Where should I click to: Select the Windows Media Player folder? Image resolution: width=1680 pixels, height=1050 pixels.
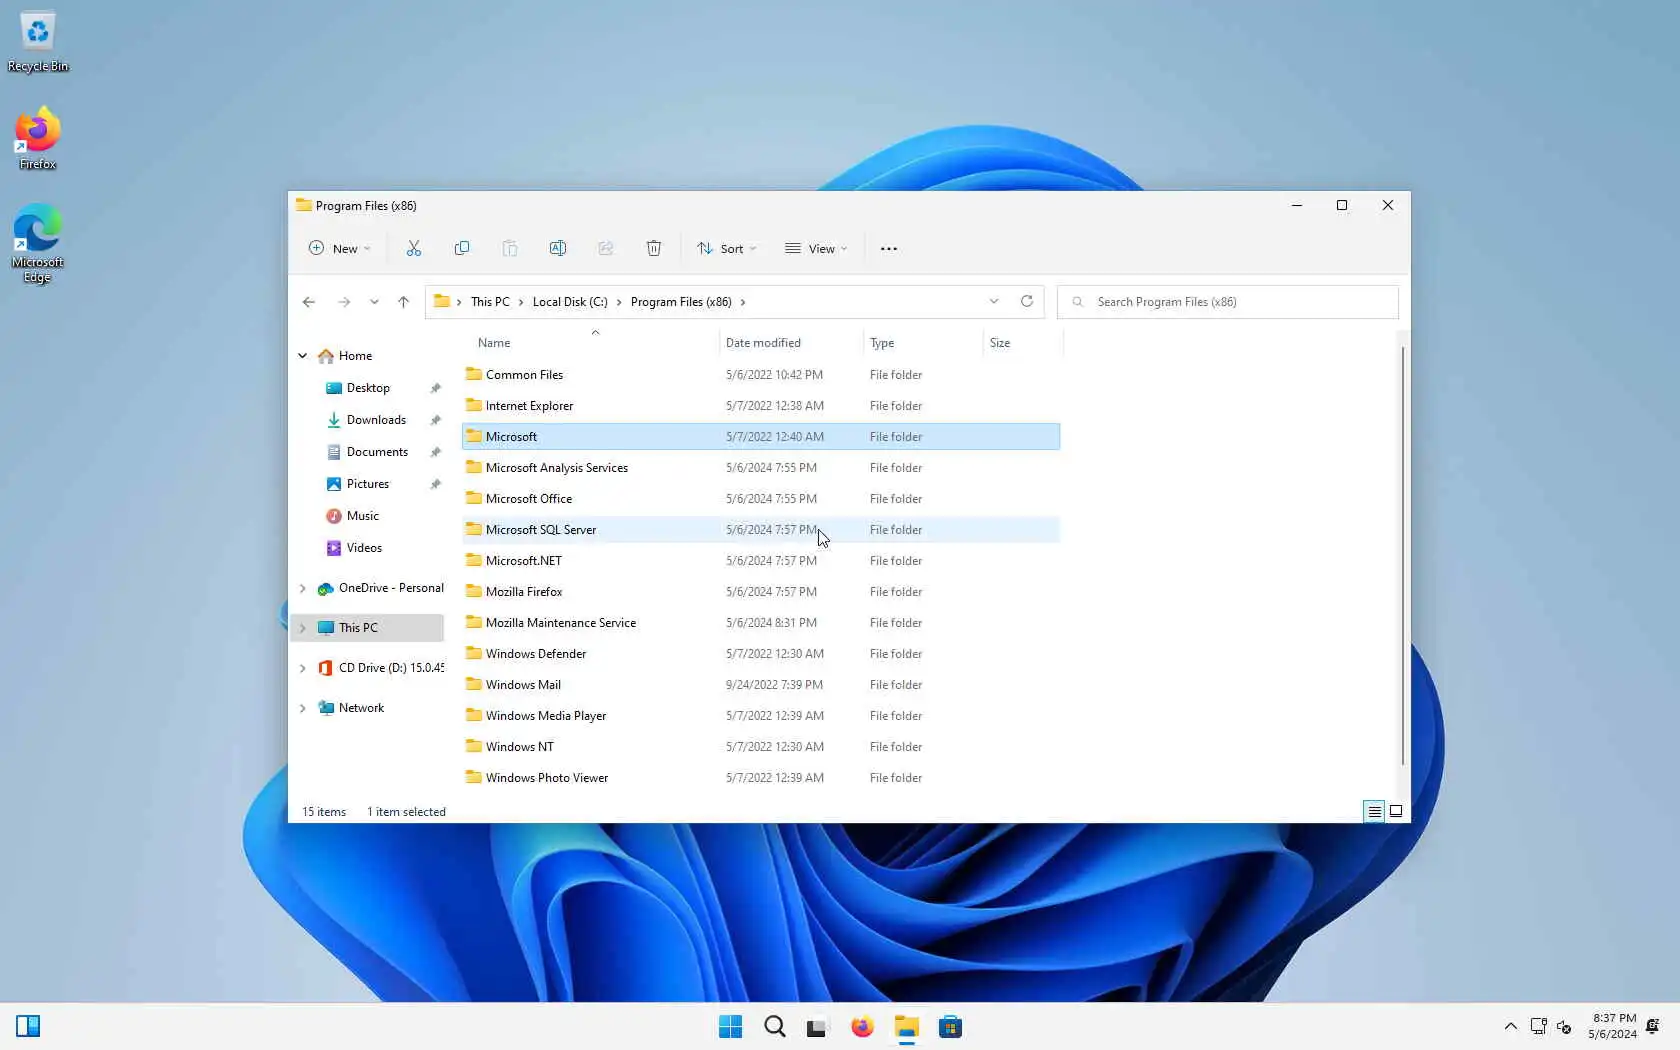761,716
